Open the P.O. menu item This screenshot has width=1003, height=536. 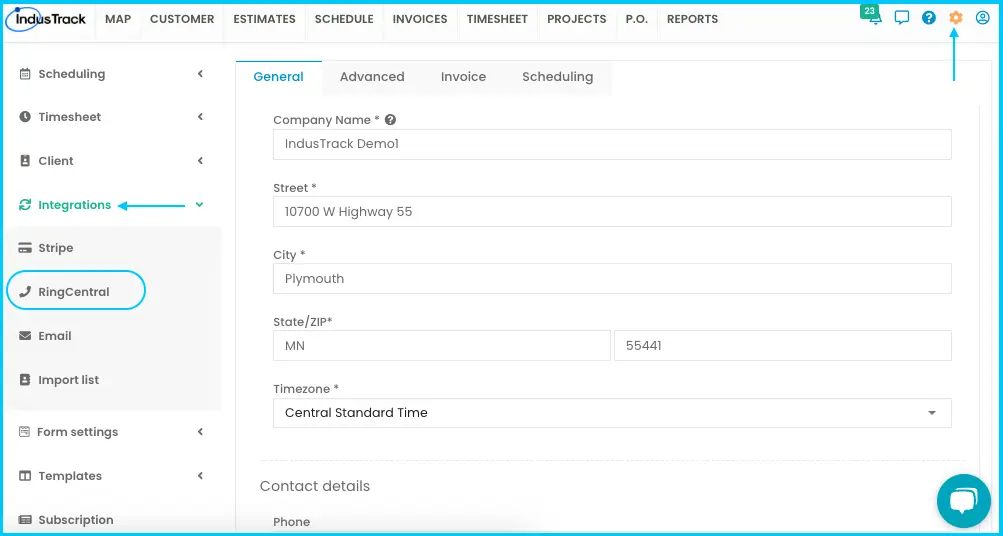[x=636, y=19]
